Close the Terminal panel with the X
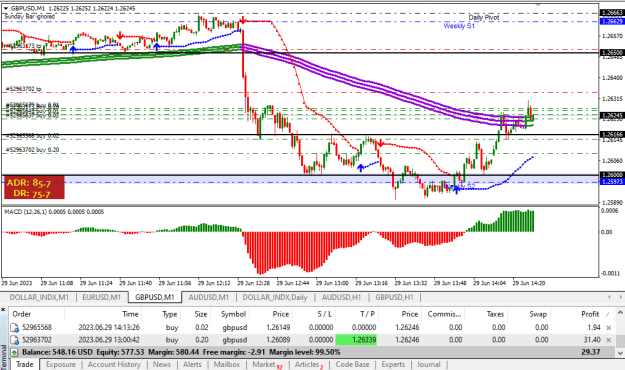625x370 pixels. (3, 309)
